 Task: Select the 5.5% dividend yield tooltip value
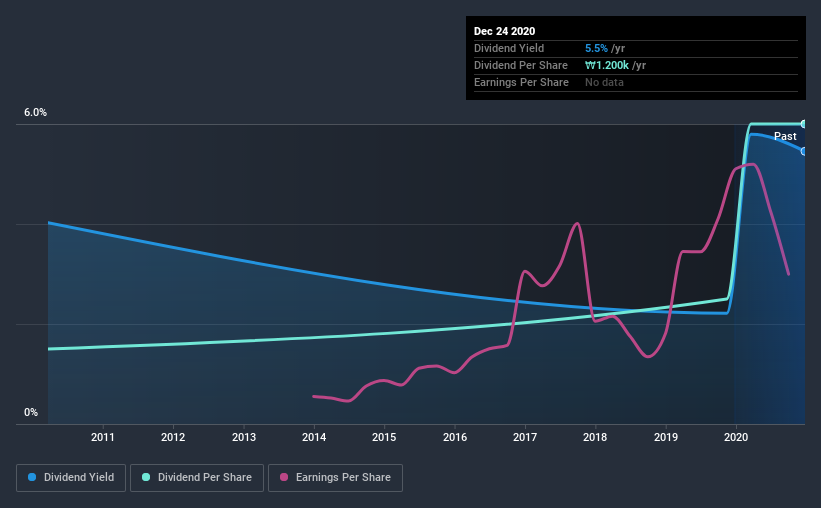point(596,48)
